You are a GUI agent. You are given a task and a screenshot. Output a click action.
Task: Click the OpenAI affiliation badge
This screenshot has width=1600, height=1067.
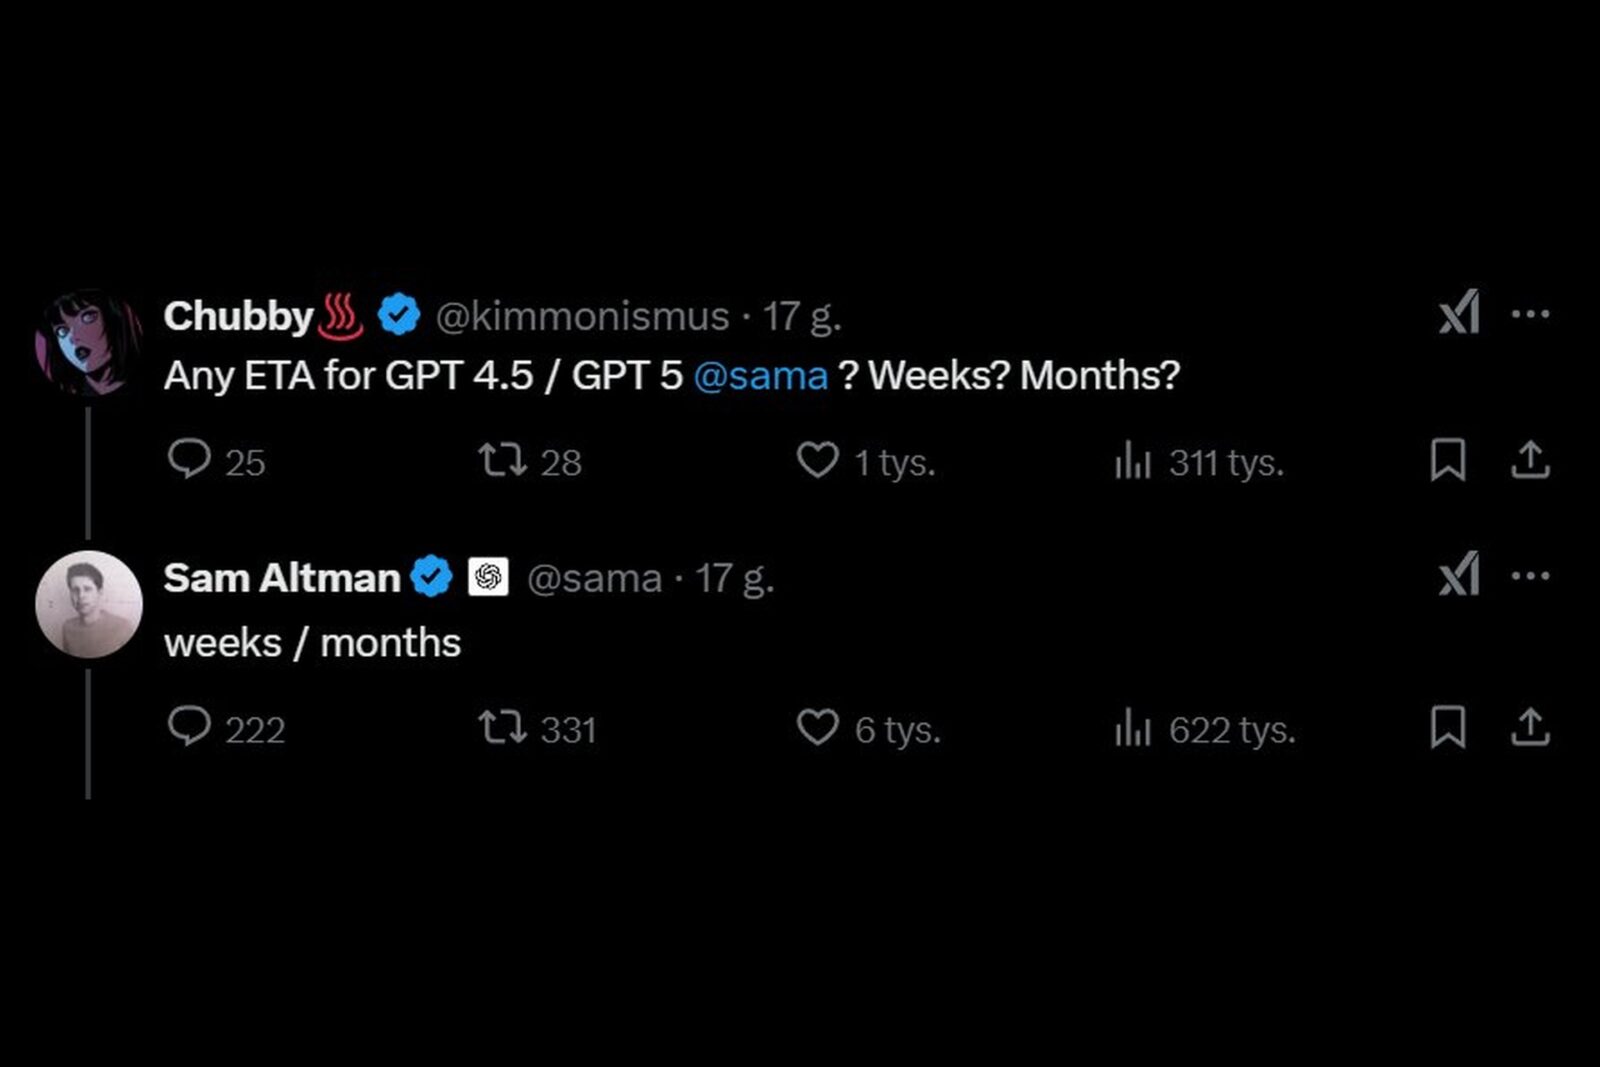(488, 577)
